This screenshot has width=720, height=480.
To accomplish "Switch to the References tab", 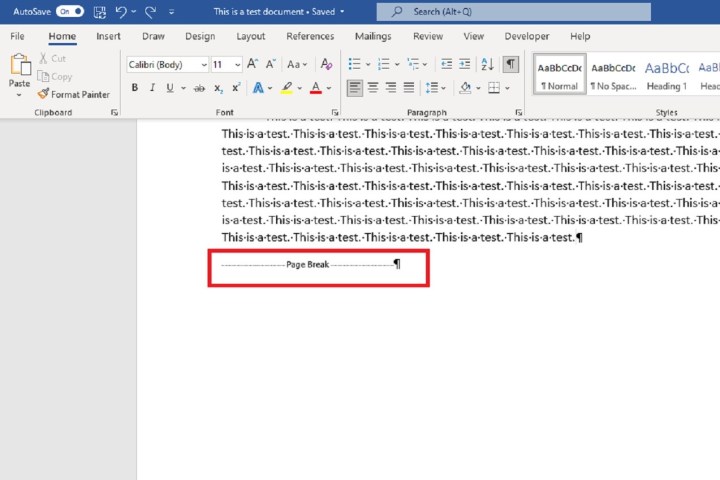I will 310,36.
